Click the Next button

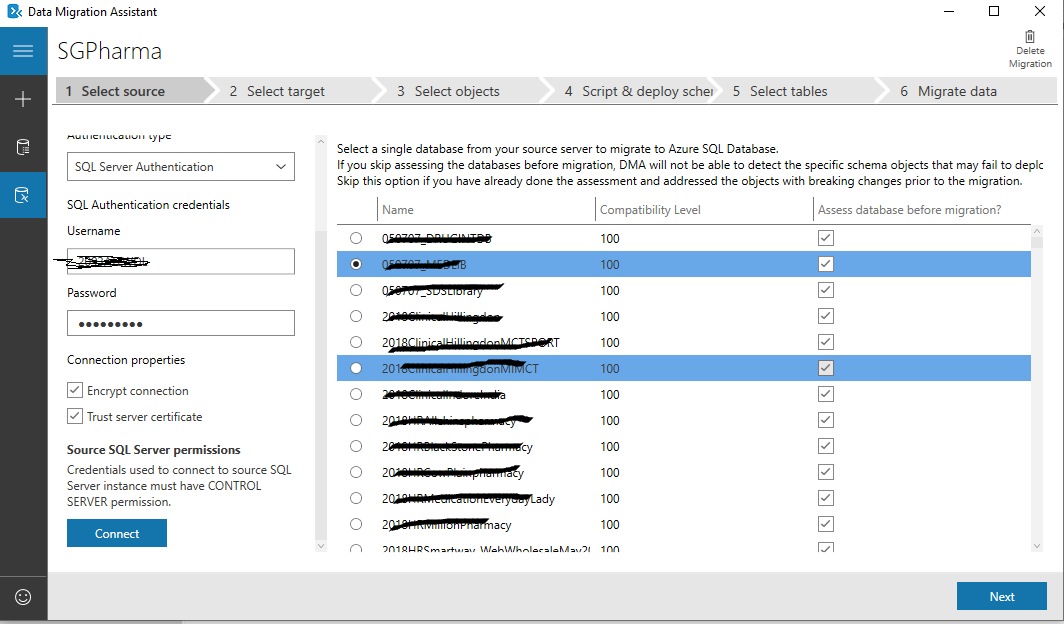point(1002,596)
